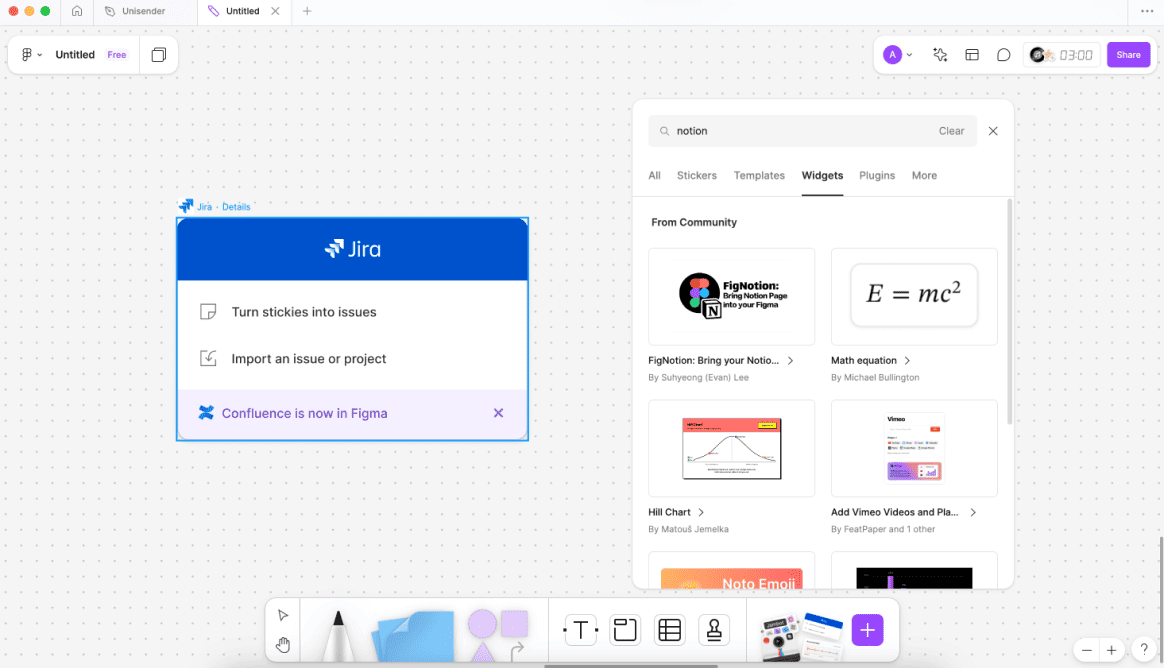Switch to the All tab

tap(654, 176)
